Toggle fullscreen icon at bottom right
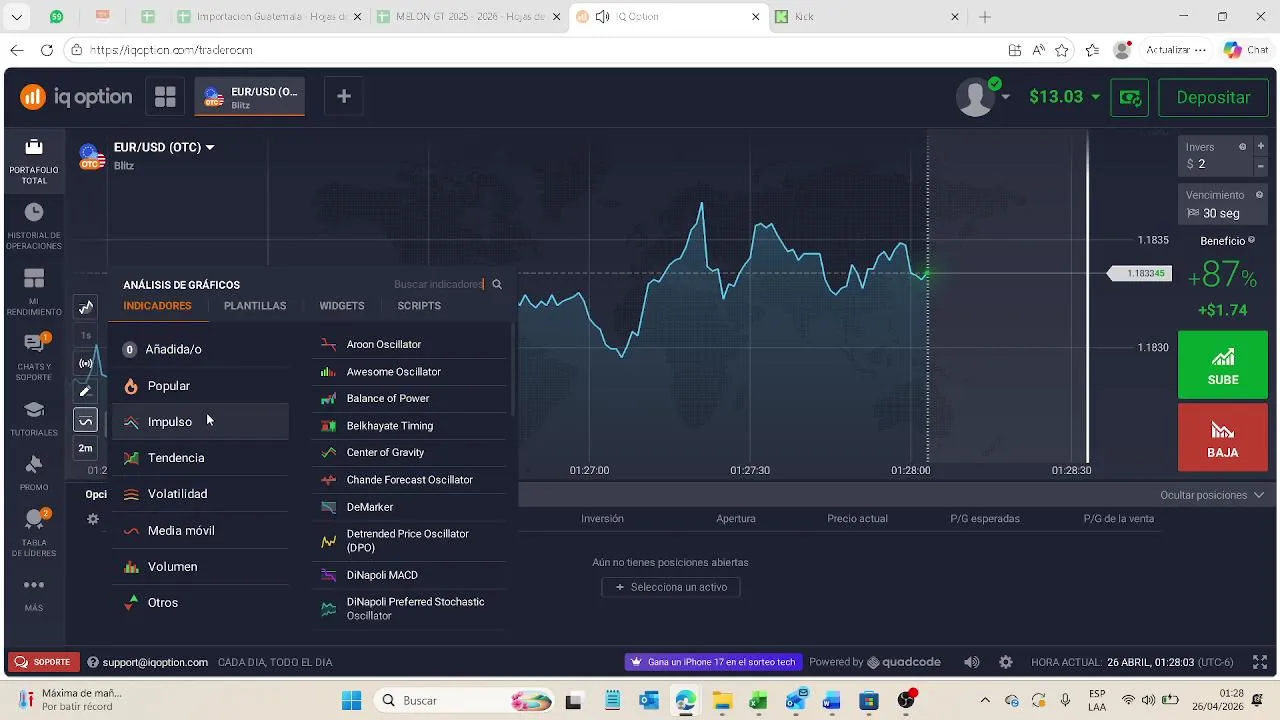This screenshot has width=1280, height=720. (x=1260, y=662)
